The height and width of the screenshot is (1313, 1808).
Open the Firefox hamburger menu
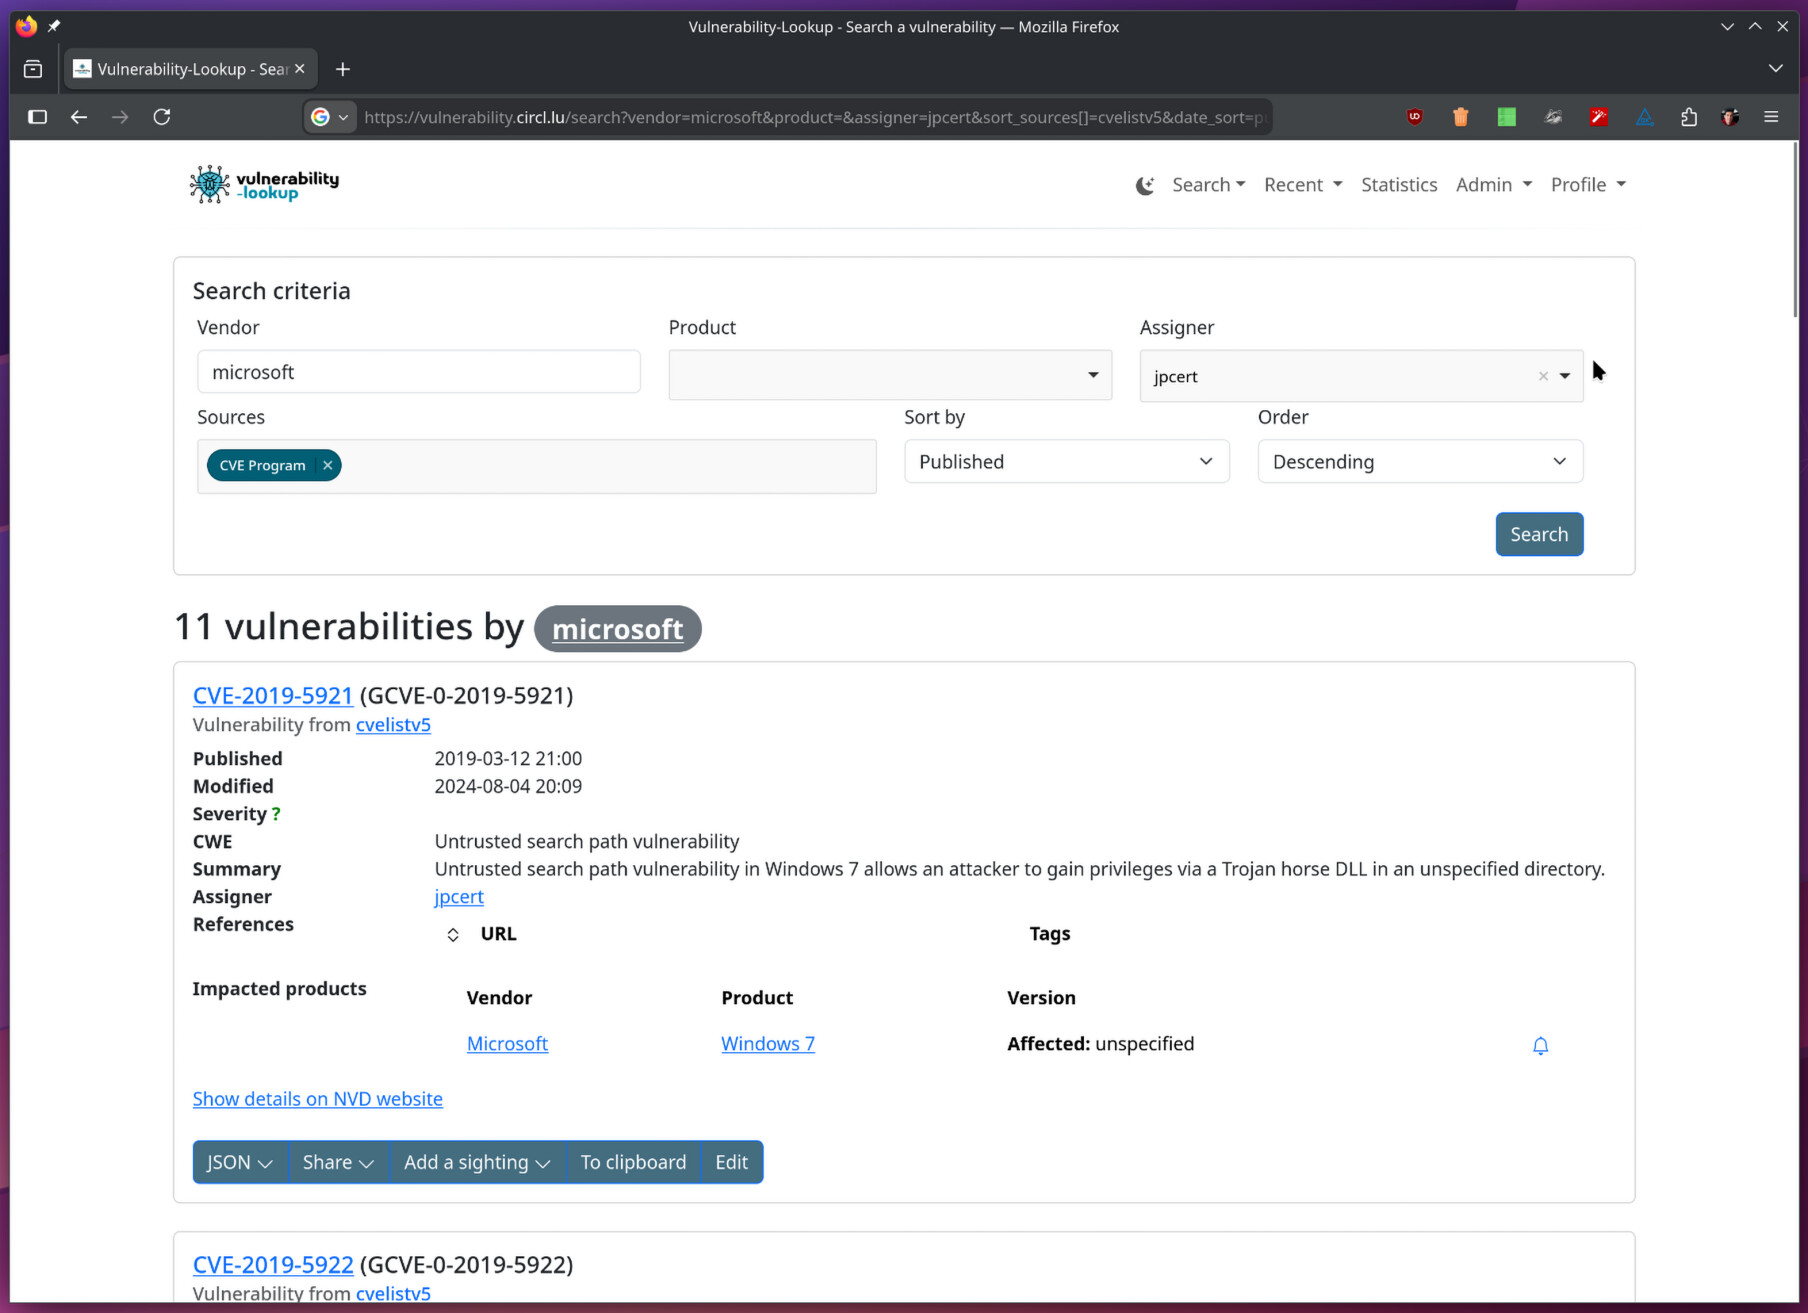pos(1771,117)
